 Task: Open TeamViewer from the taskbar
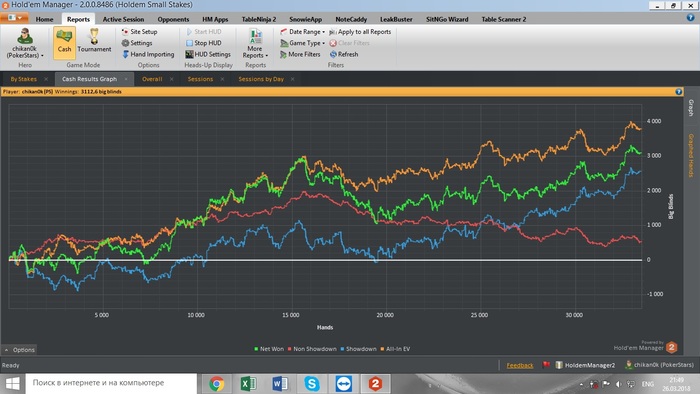click(343, 383)
